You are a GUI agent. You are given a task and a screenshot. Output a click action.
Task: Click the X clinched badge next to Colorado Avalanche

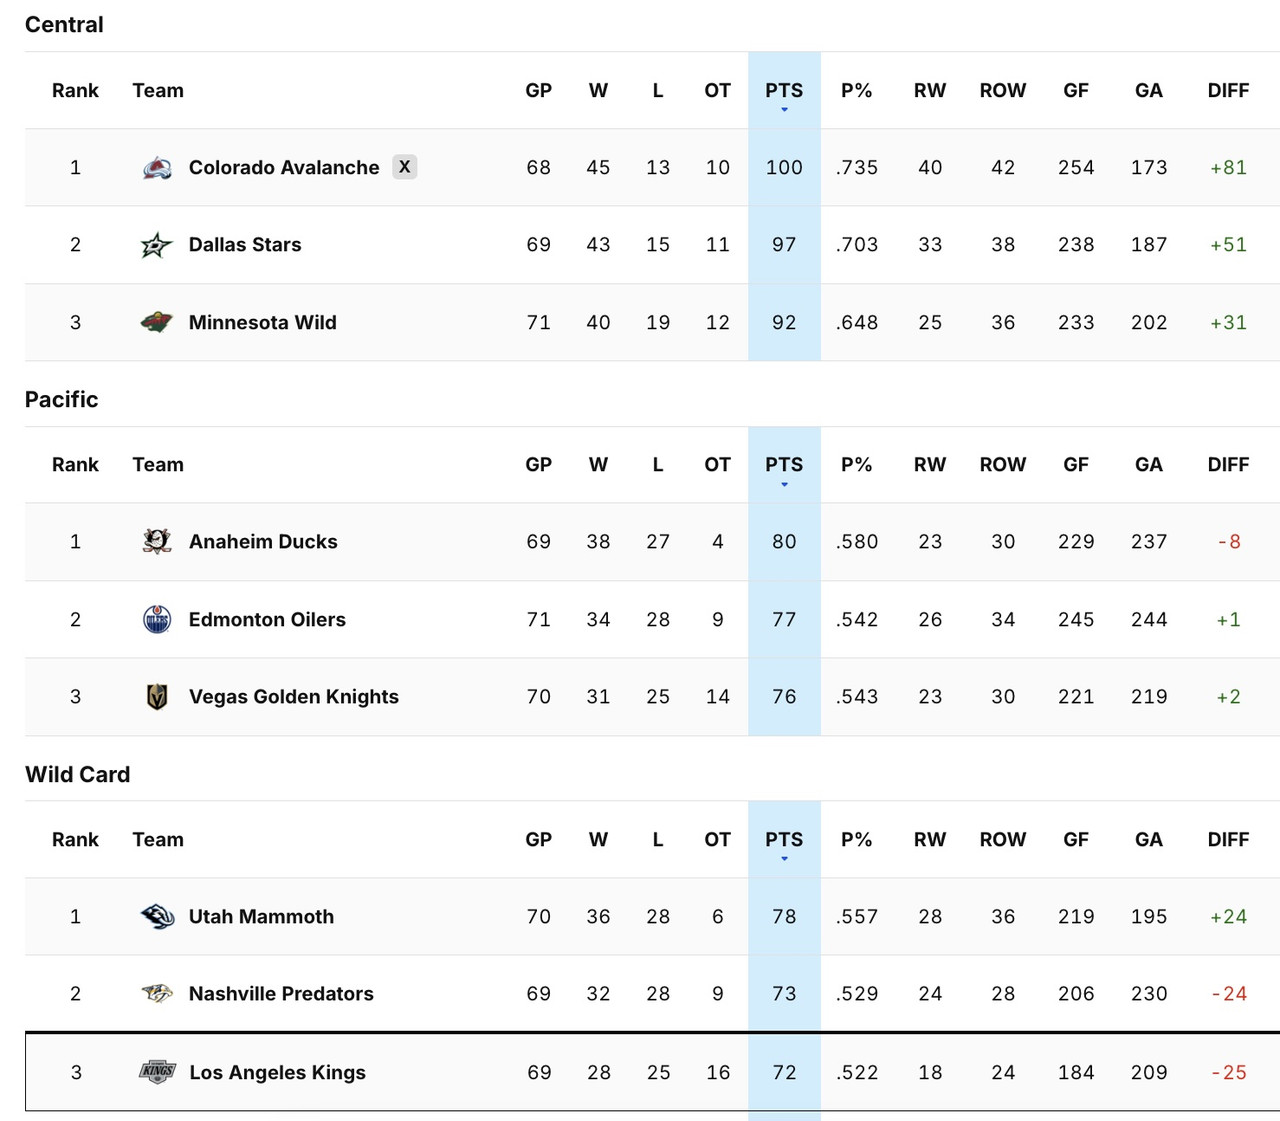click(x=405, y=167)
